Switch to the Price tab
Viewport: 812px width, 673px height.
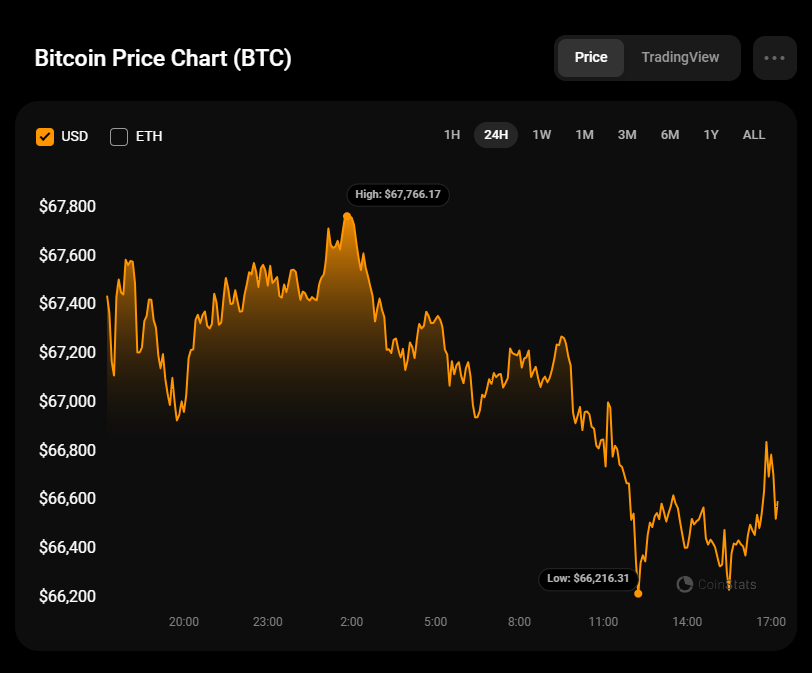click(x=591, y=58)
